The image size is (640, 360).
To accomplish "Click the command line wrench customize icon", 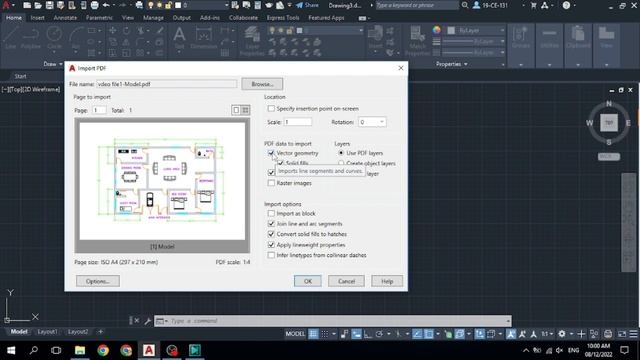I will [148, 321].
